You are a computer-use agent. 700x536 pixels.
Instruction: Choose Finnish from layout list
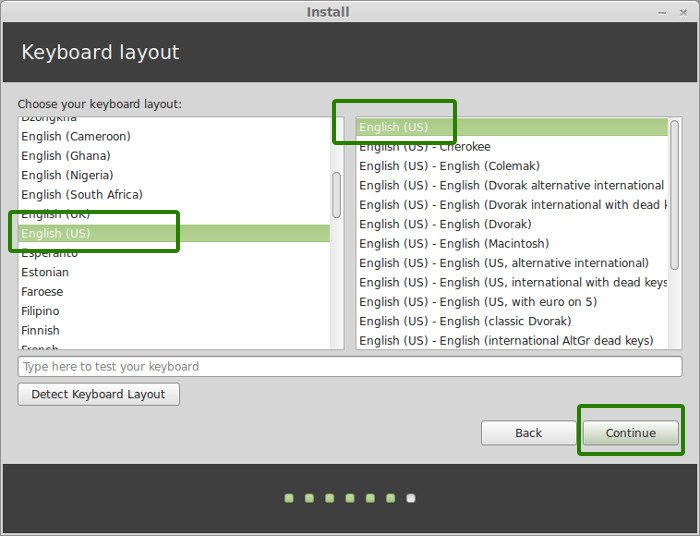click(x=40, y=330)
